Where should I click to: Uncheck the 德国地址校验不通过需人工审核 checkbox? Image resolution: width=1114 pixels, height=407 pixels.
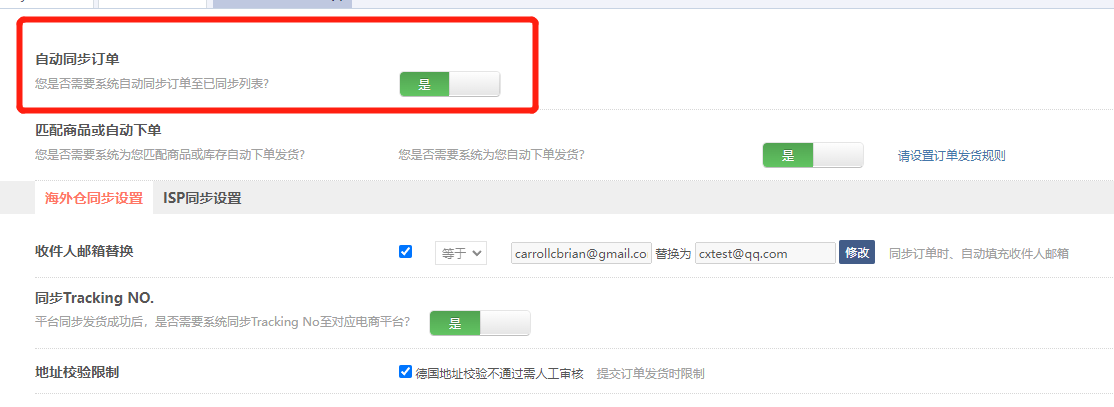[406, 371]
